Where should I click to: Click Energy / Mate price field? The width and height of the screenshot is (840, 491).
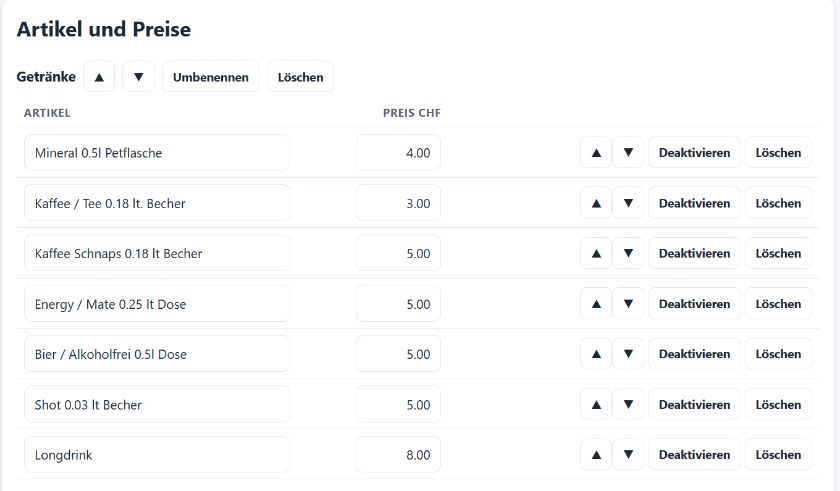click(398, 304)
